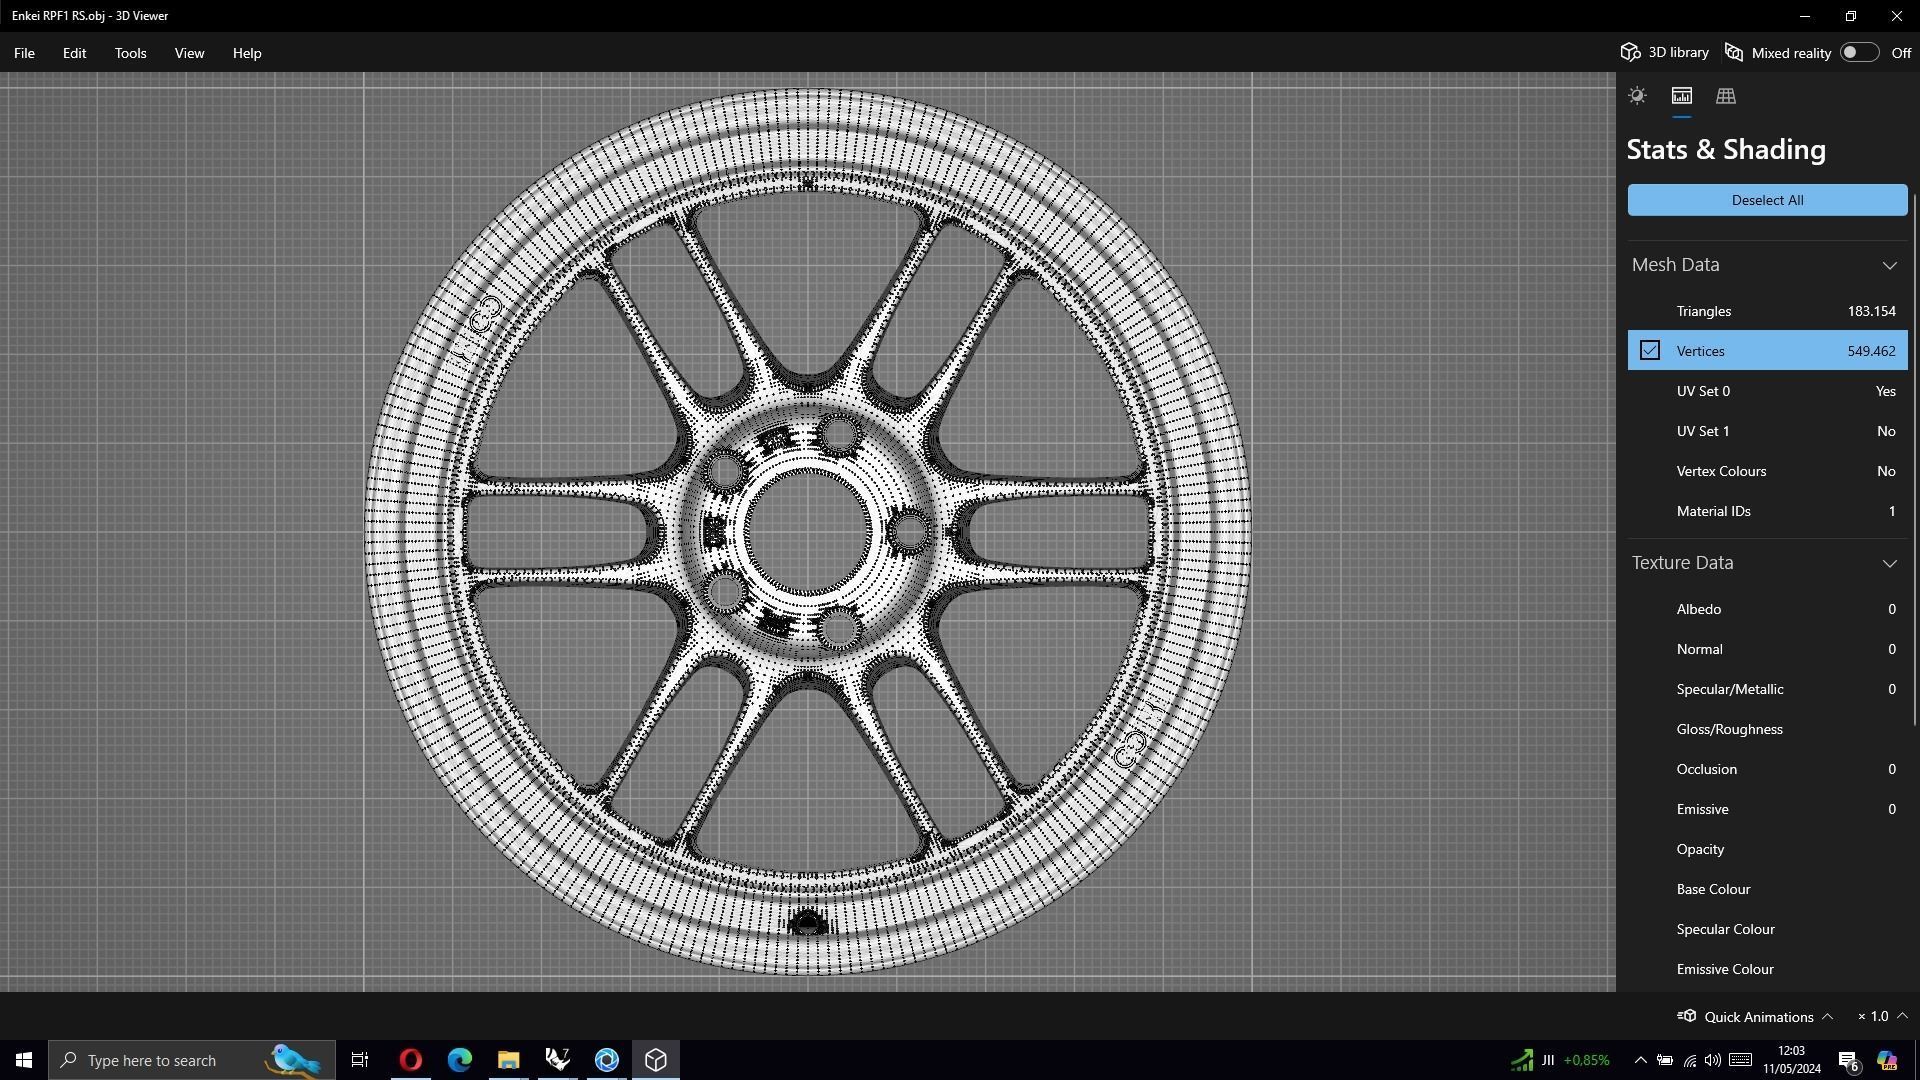Open the Windows Start menu
Screen dimensions: 1920x1080
click(24, 1060)
